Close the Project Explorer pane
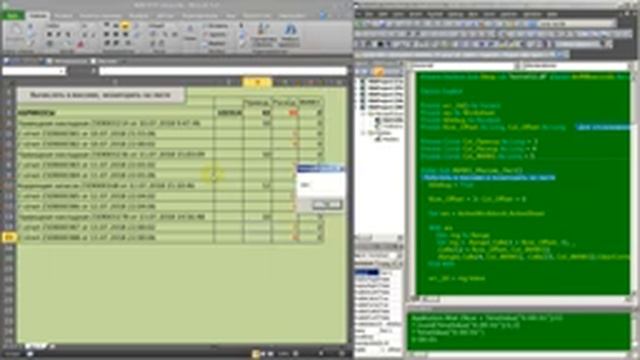The width and height of the screenshot is (640, 360). pos(400,64)
